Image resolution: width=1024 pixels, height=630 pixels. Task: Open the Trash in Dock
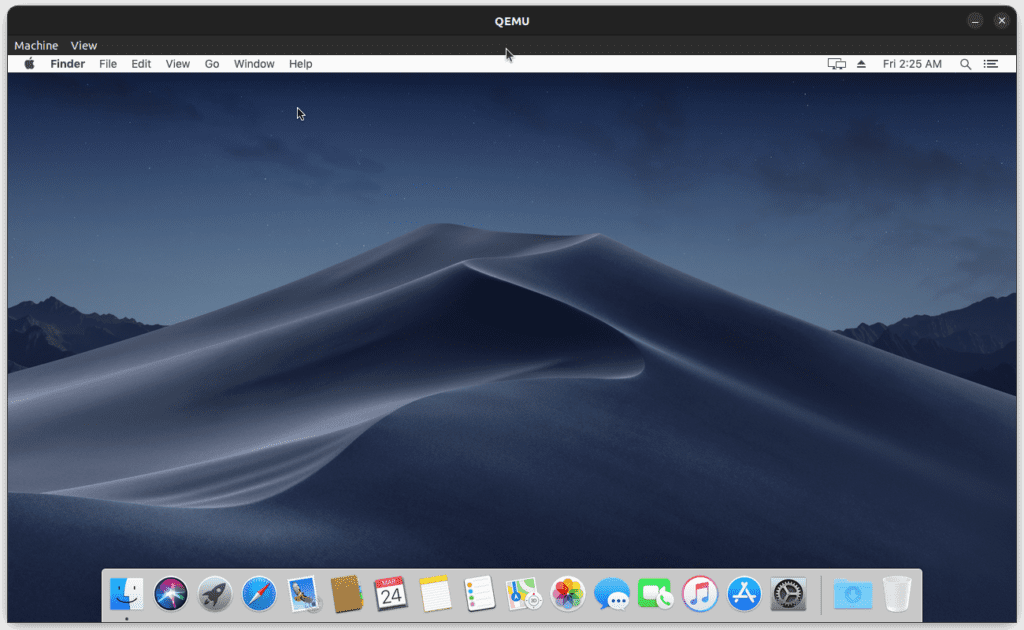click(897, 594)
